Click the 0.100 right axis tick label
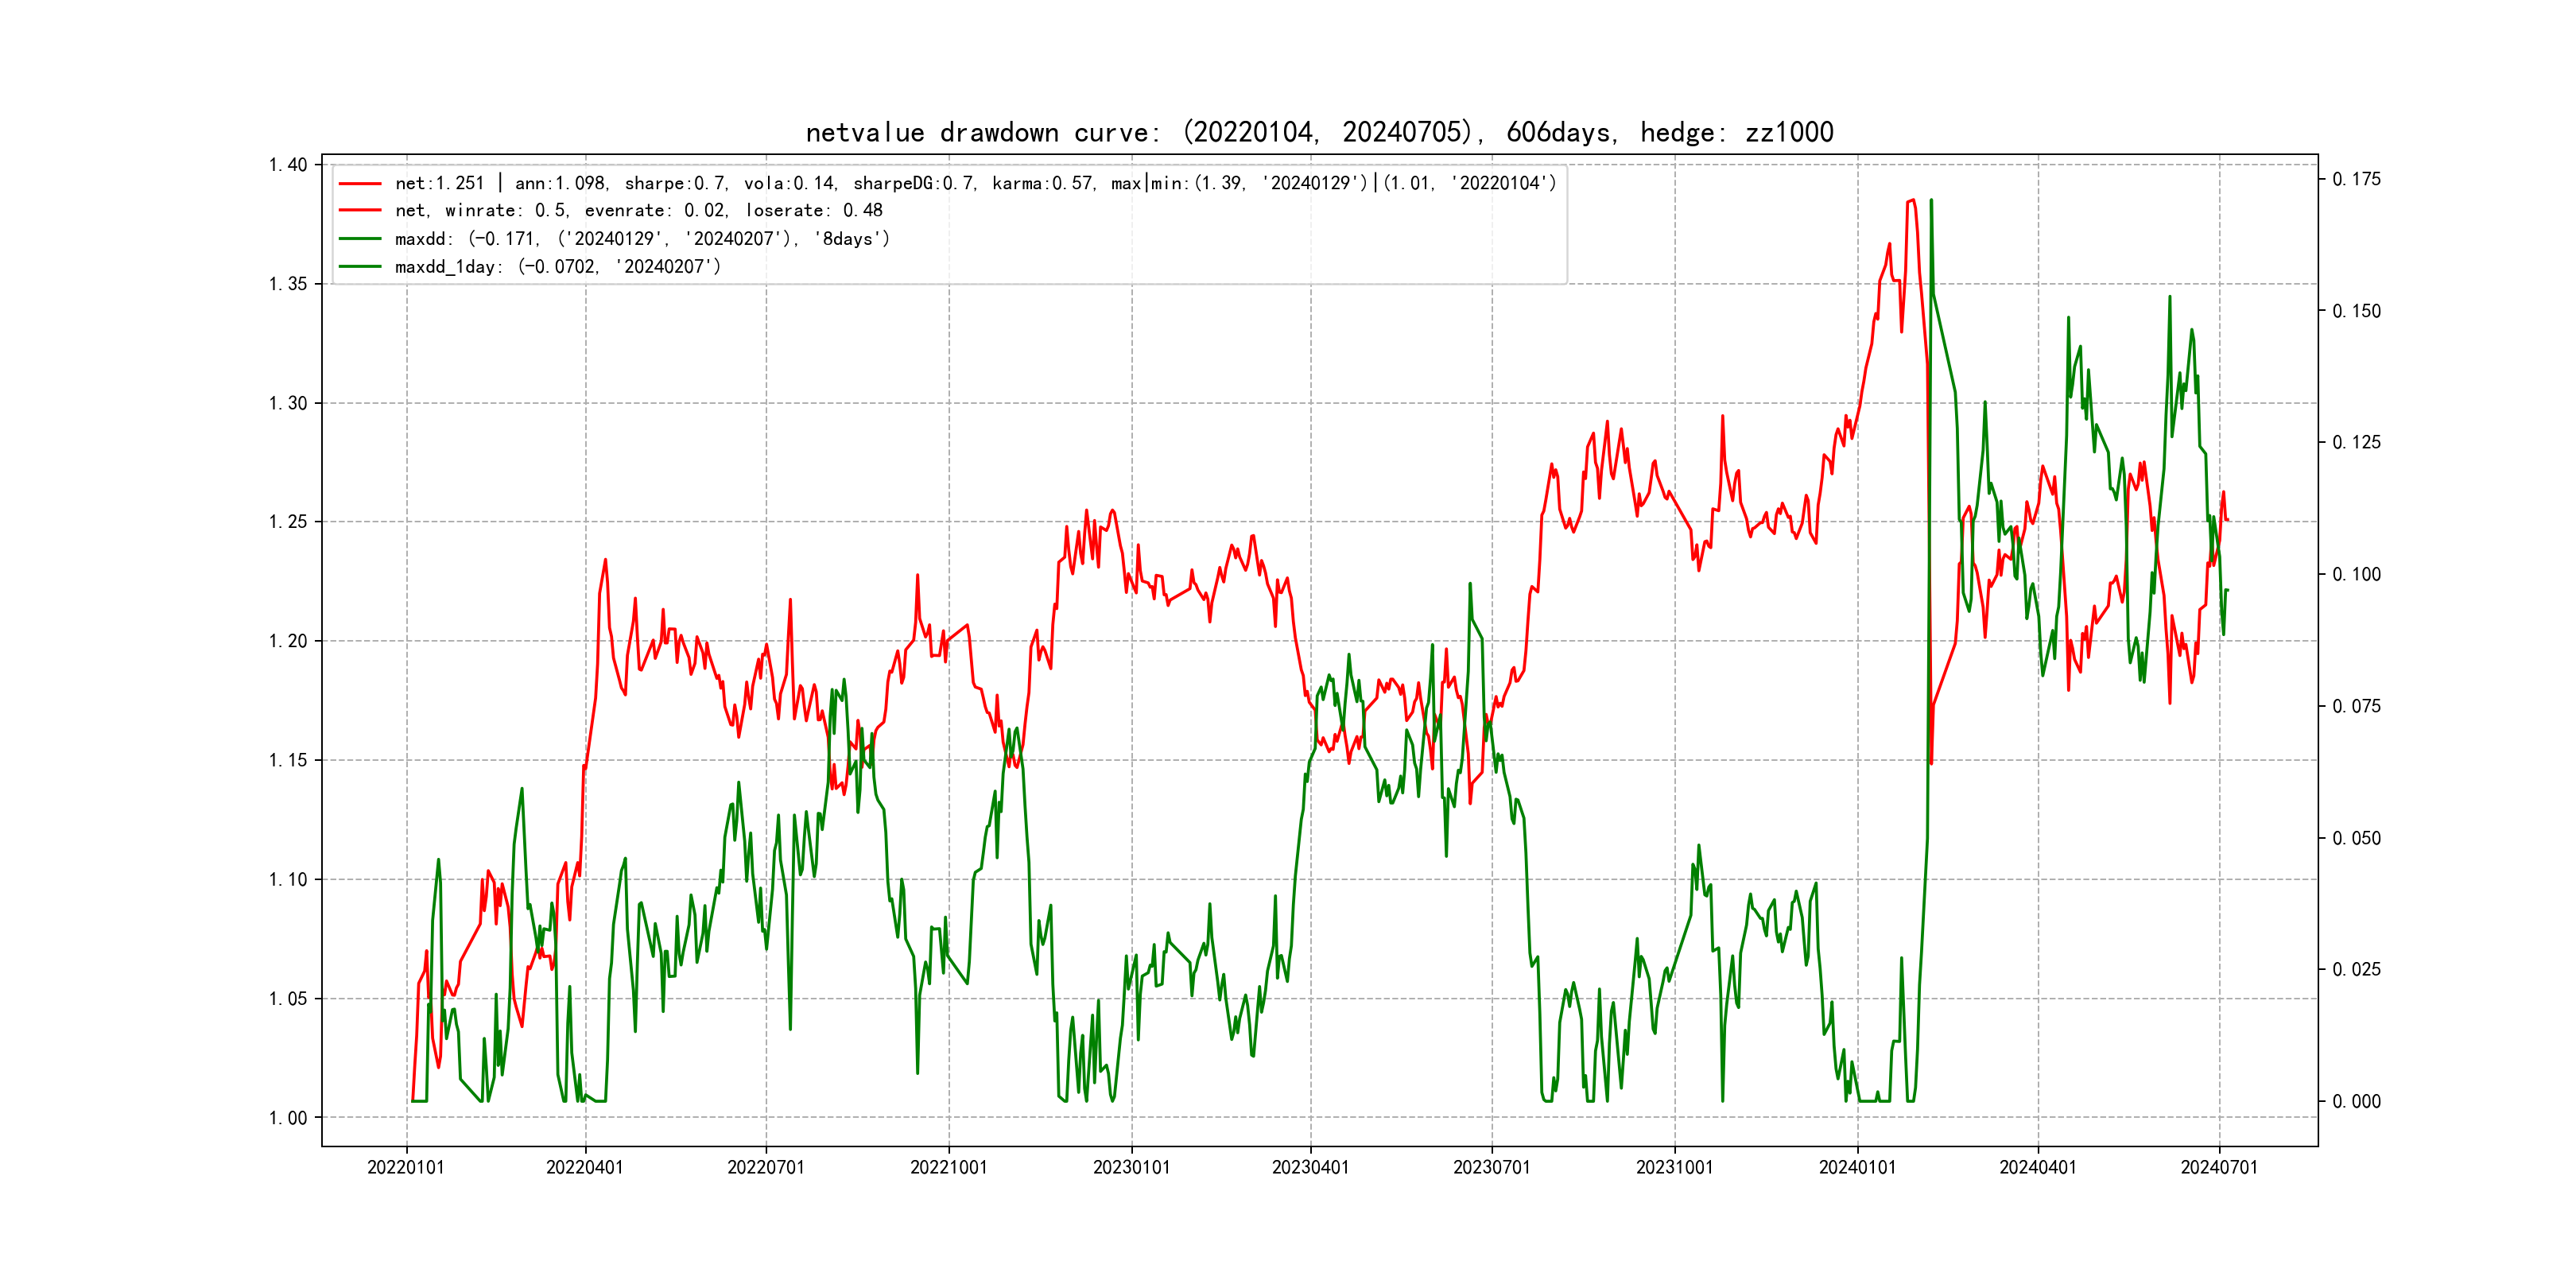 coord(2357,574)
